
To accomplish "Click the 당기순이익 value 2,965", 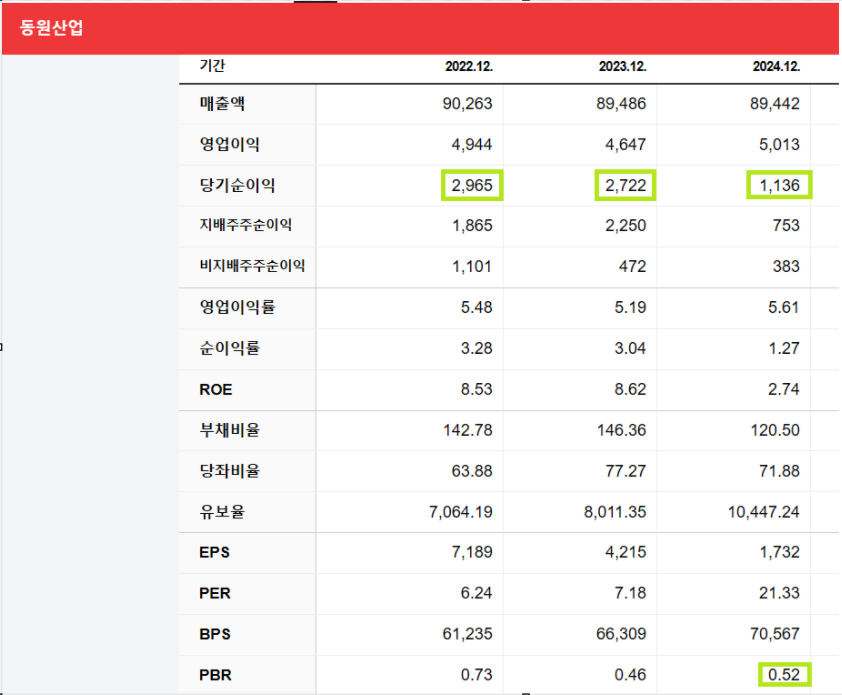I will coord(471,185).
